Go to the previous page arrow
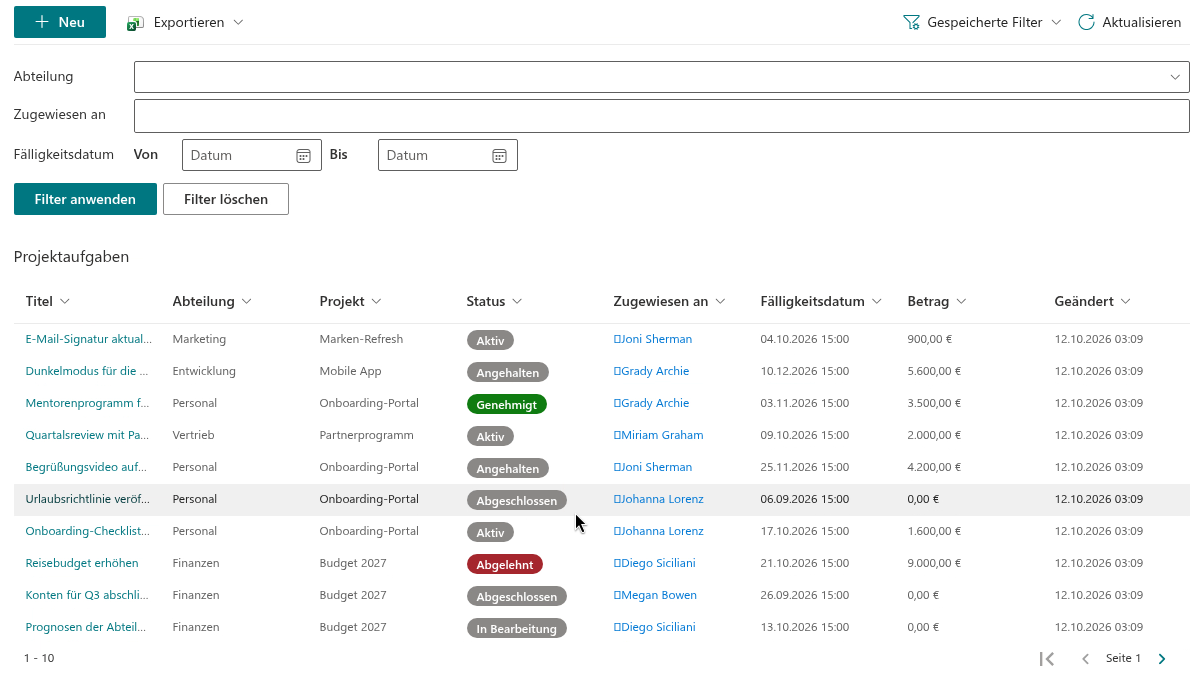This screenshot has width=1200, height=681. 1085,659
